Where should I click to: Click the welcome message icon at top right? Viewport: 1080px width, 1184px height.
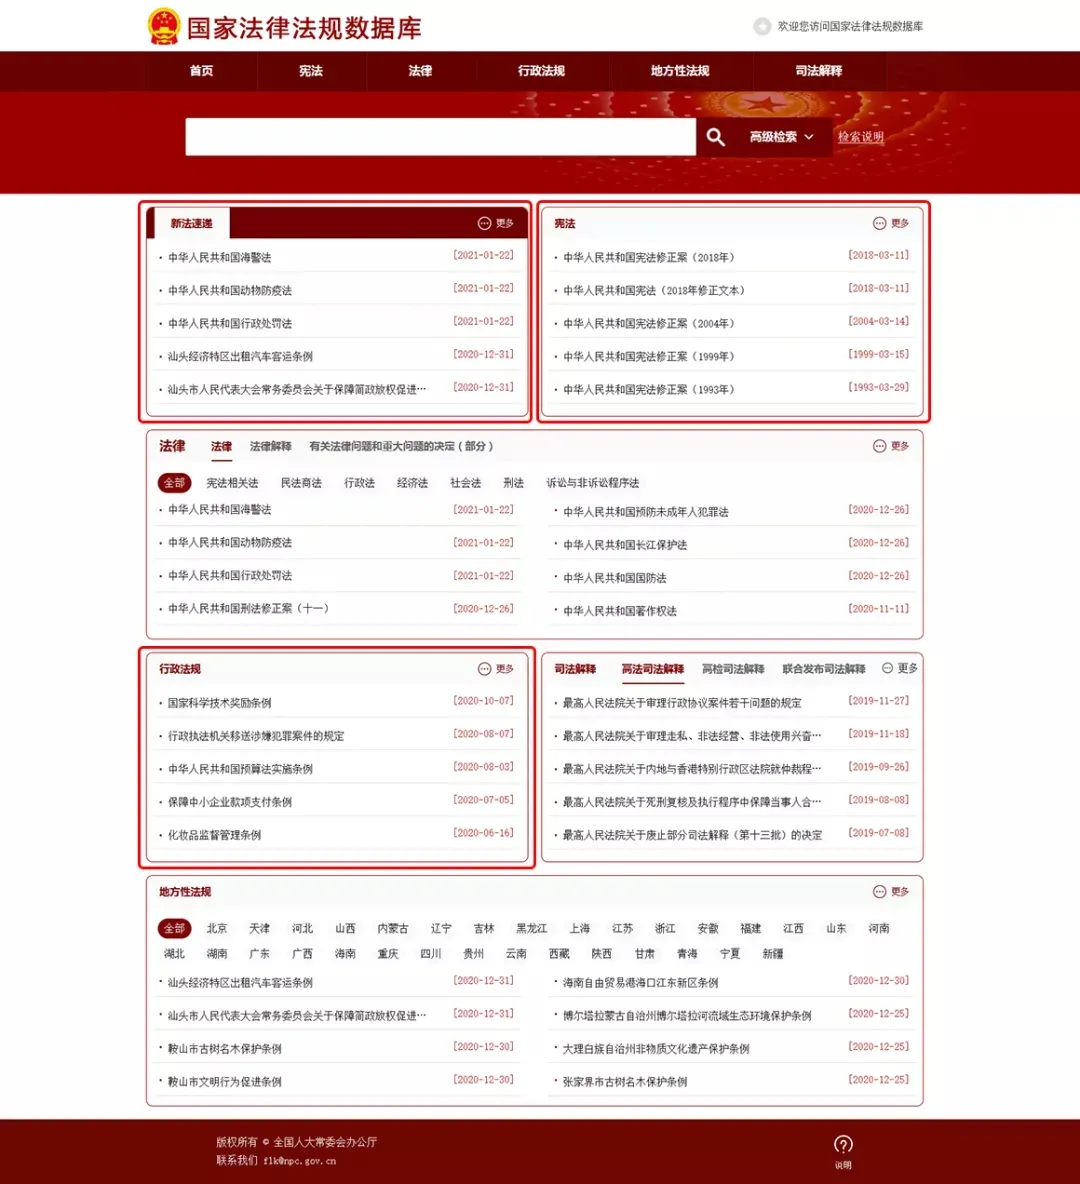pos(762,26)
